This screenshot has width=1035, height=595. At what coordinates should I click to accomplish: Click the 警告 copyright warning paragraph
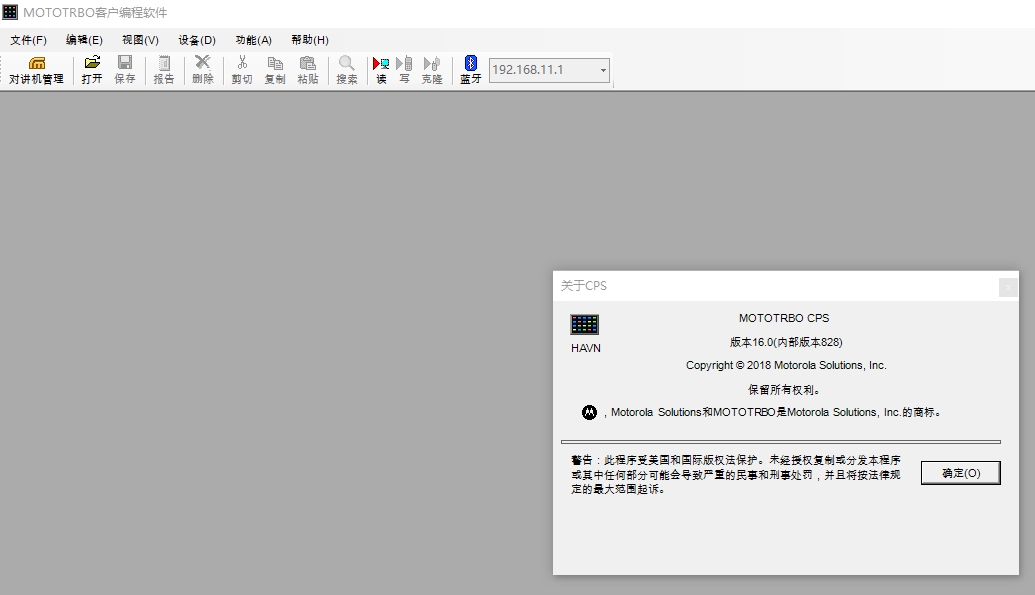[735, 474]
